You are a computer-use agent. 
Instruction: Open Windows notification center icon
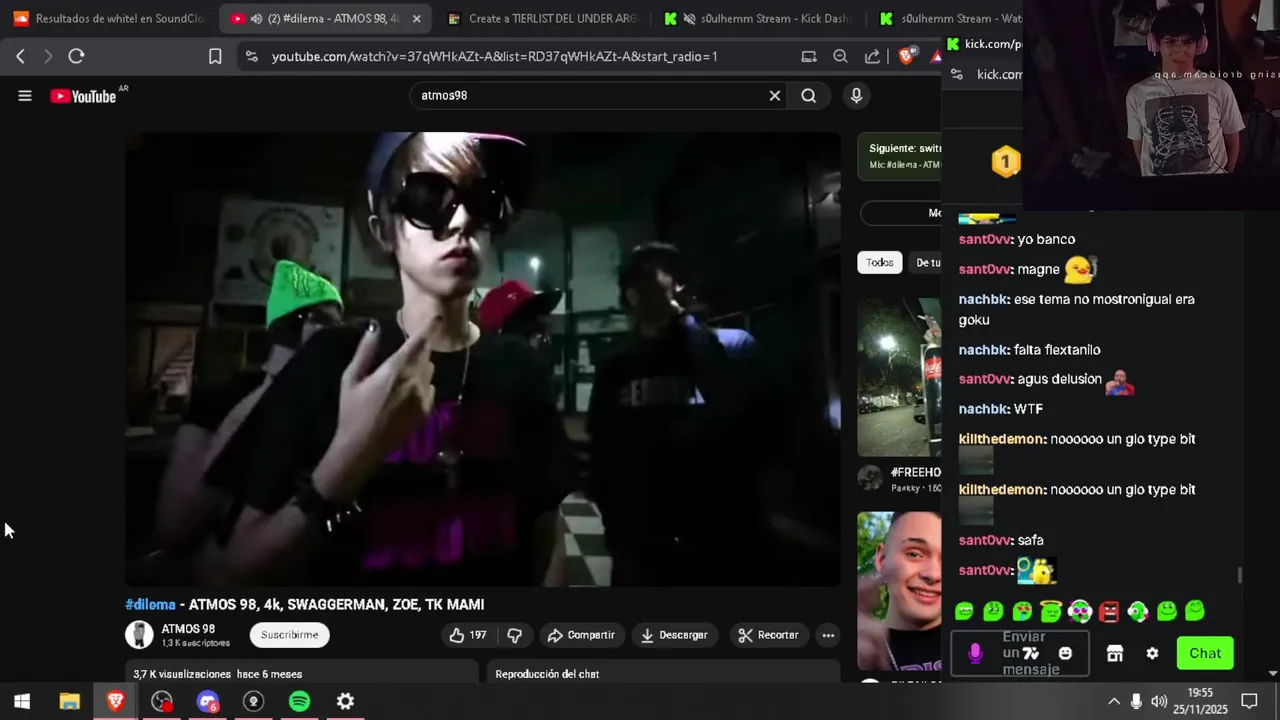click(1249, 702)
